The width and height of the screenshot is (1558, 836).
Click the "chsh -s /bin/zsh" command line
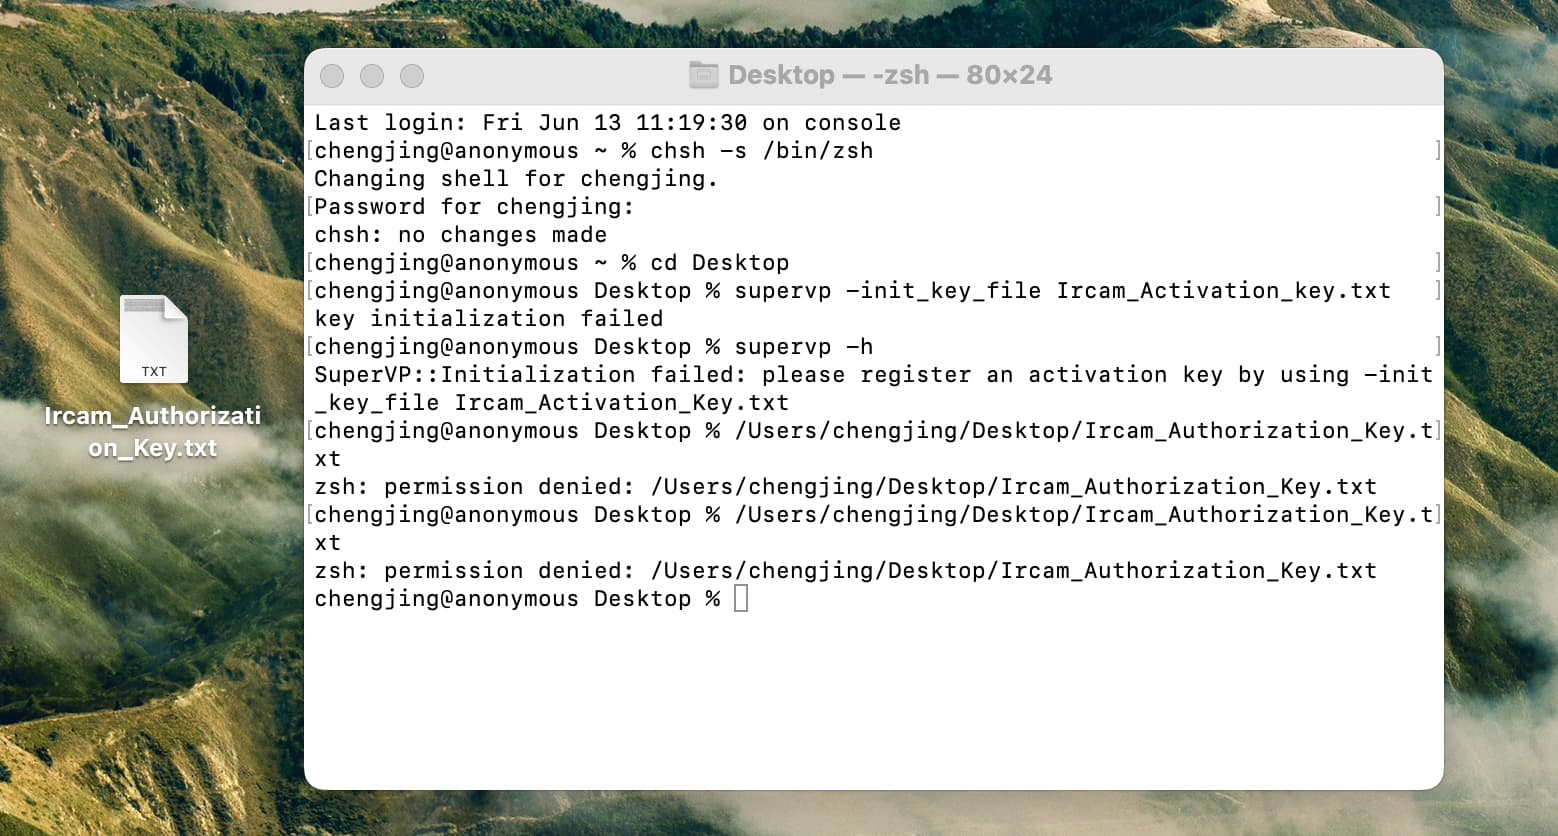pyautogui.click(x=594, y=151)
